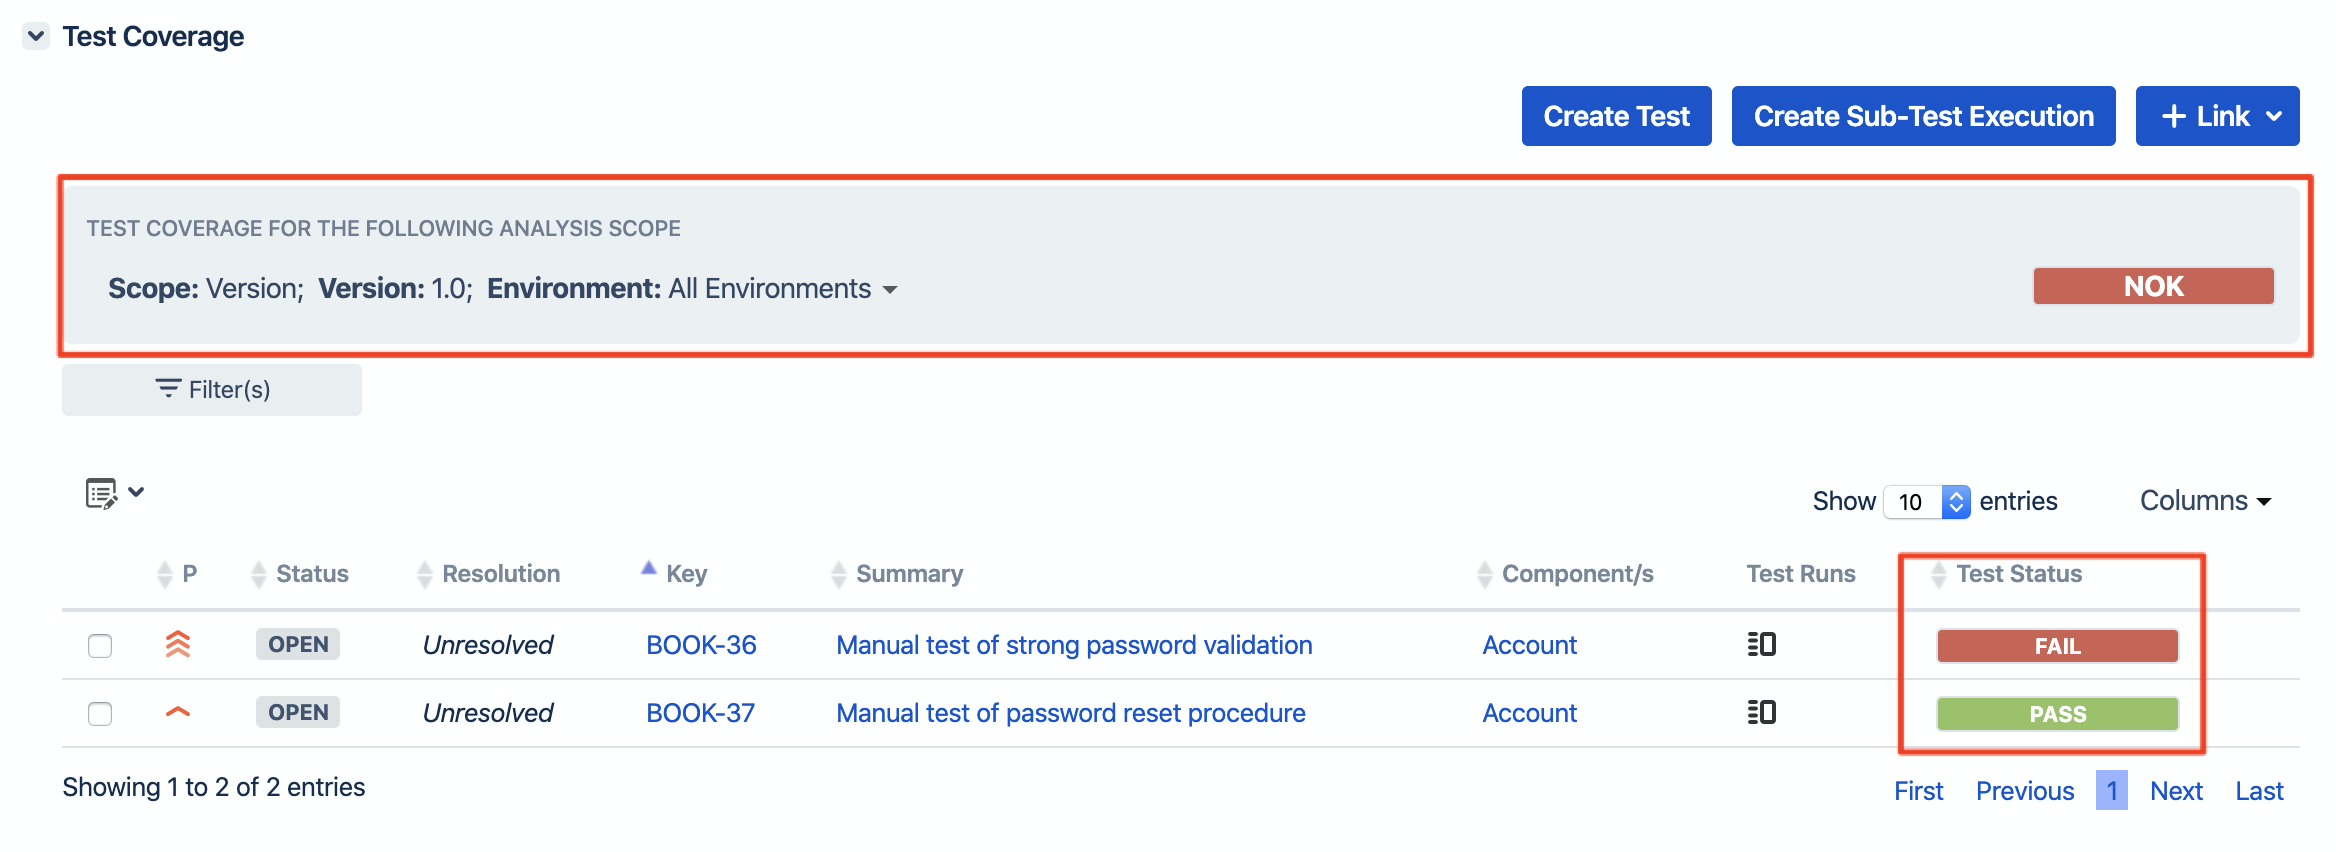Open Test Runs icon for BOOK-37
Image resolution: width=2336 pixels, height=852 pixels.
coord(1761,712)
